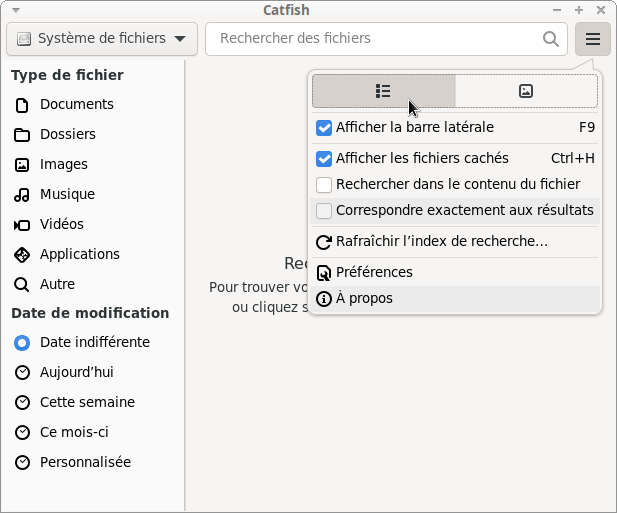Filter by Musique file type

click(x=67, y=194)
